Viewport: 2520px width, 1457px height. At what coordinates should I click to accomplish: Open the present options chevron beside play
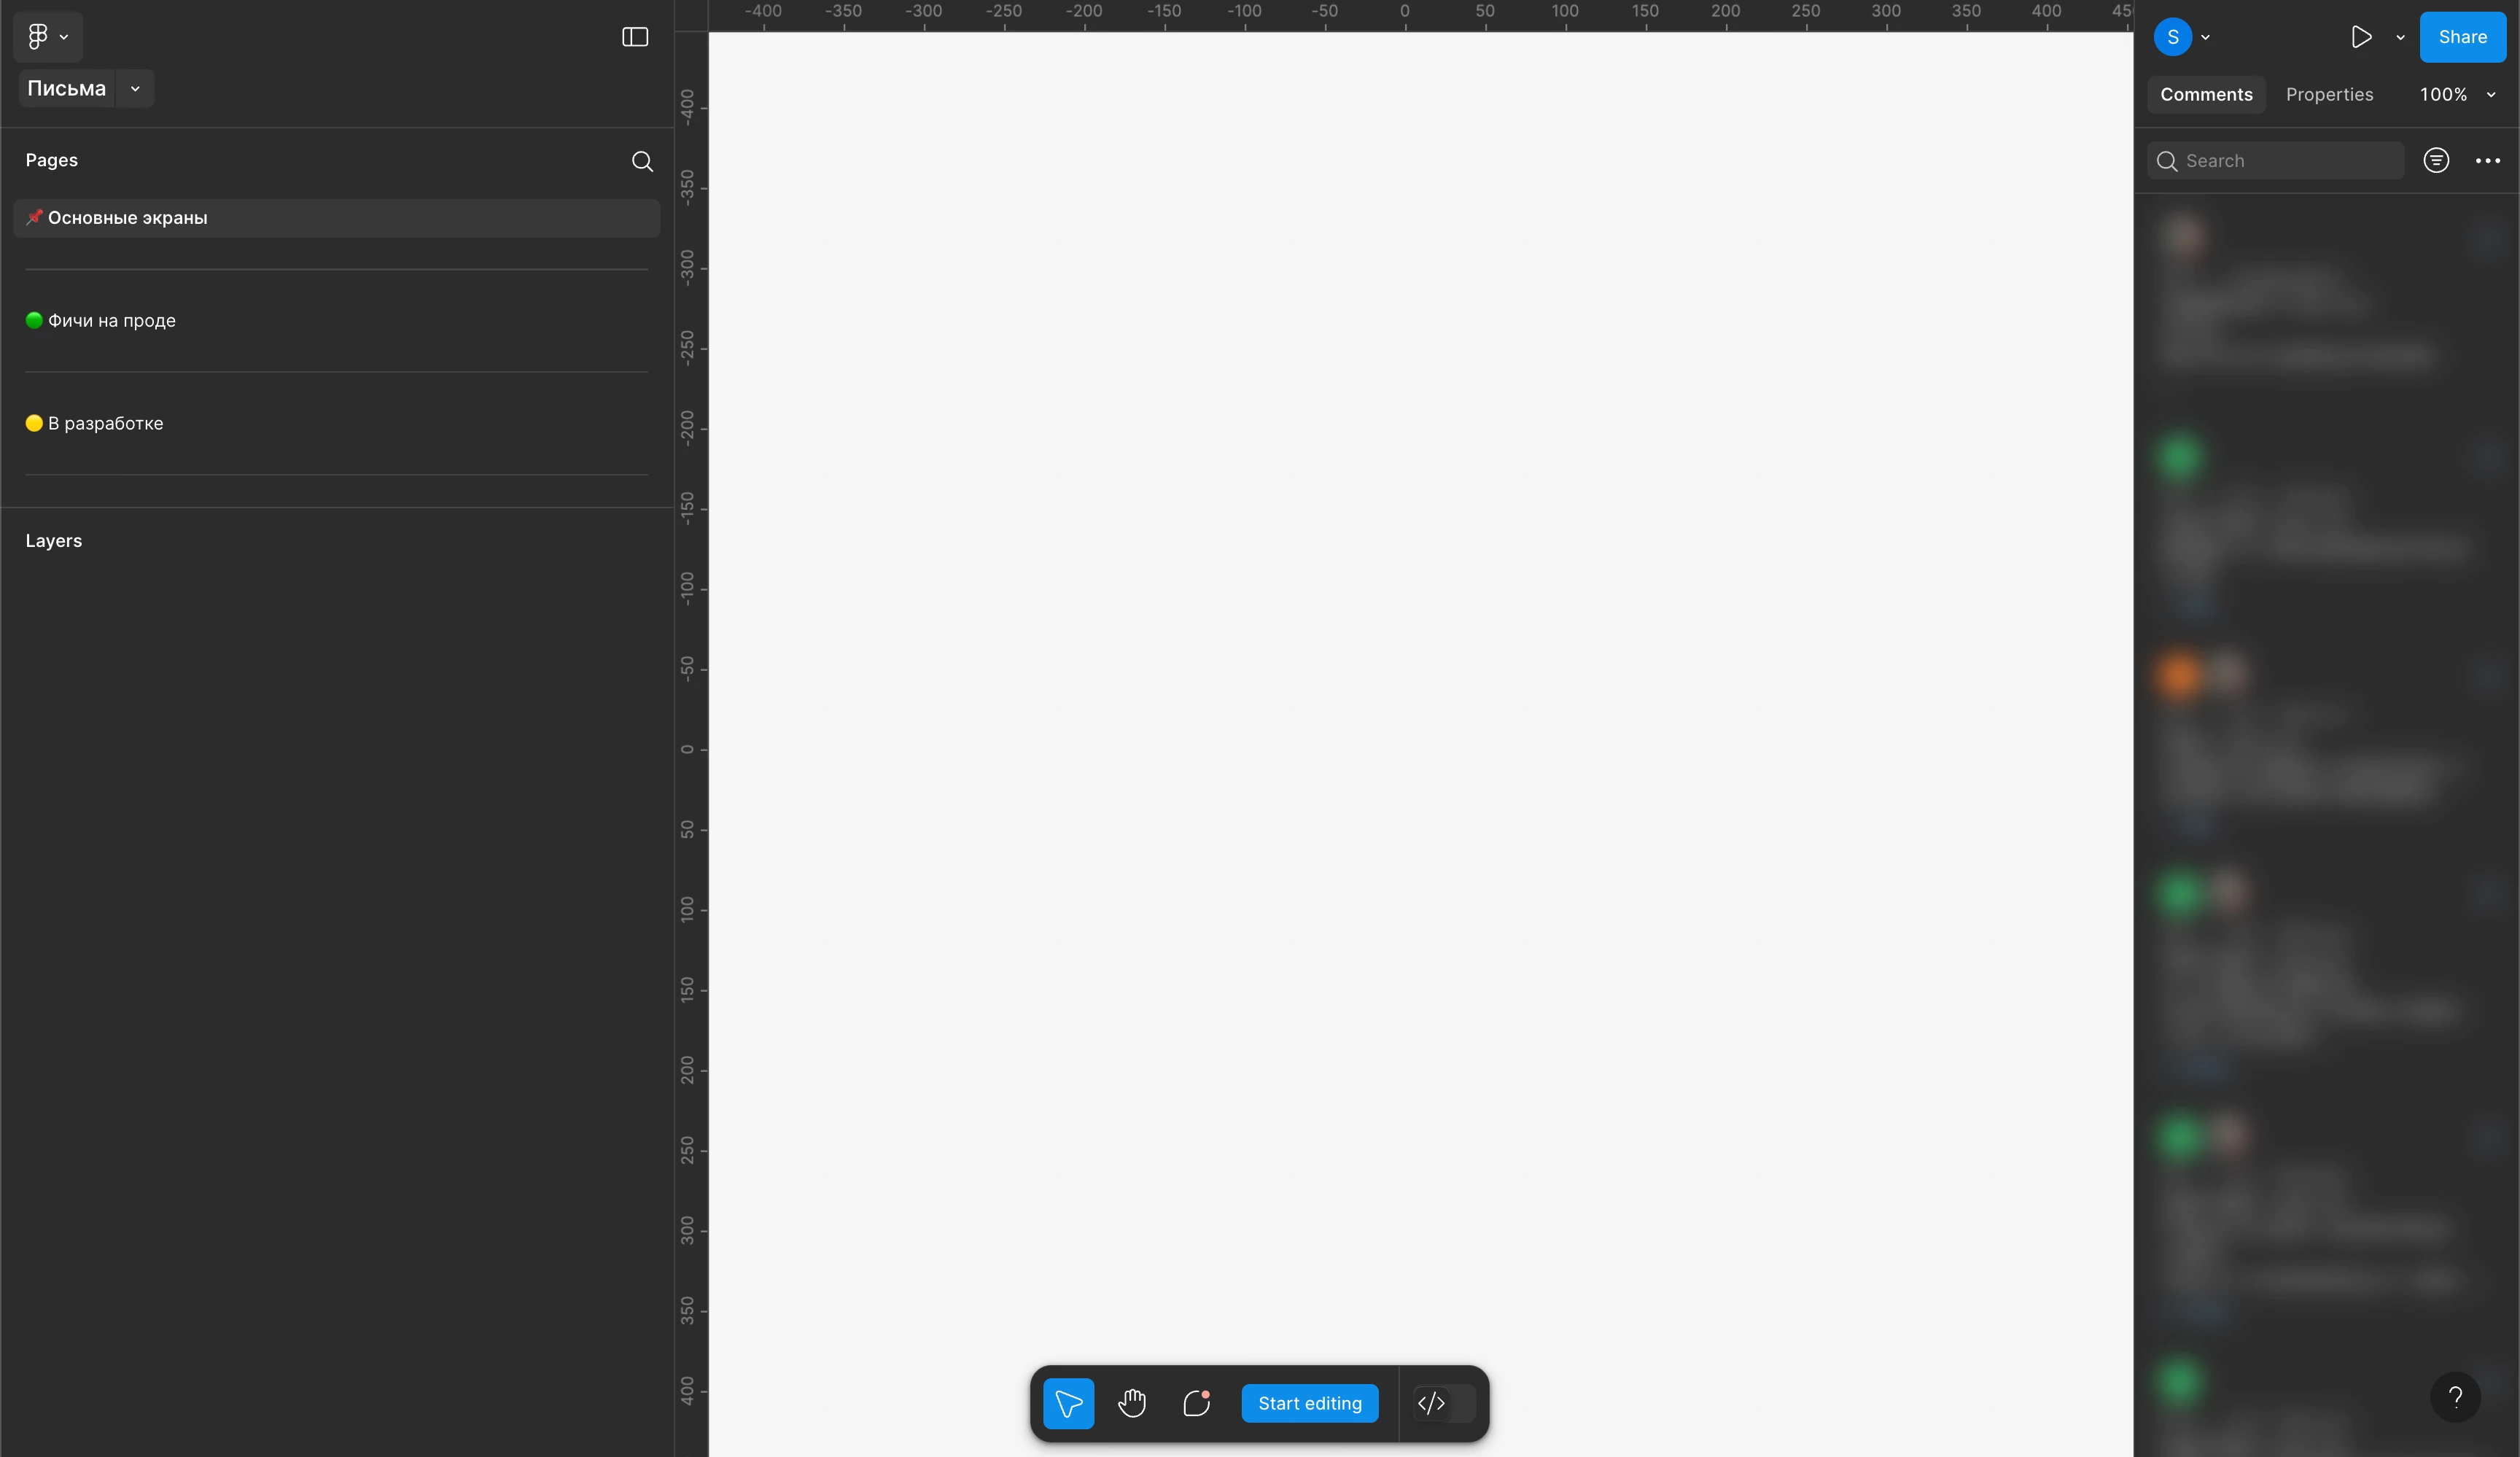point(2400,37)
